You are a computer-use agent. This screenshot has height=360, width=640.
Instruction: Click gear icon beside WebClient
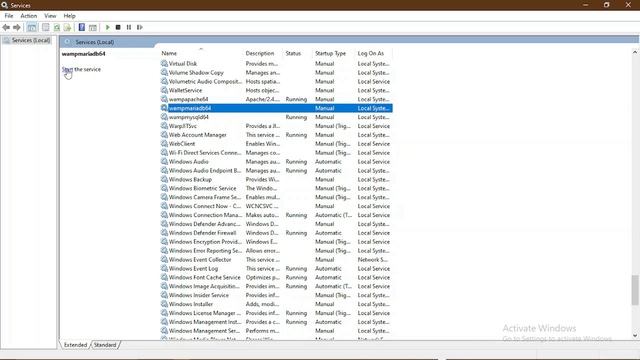[164, 144]
